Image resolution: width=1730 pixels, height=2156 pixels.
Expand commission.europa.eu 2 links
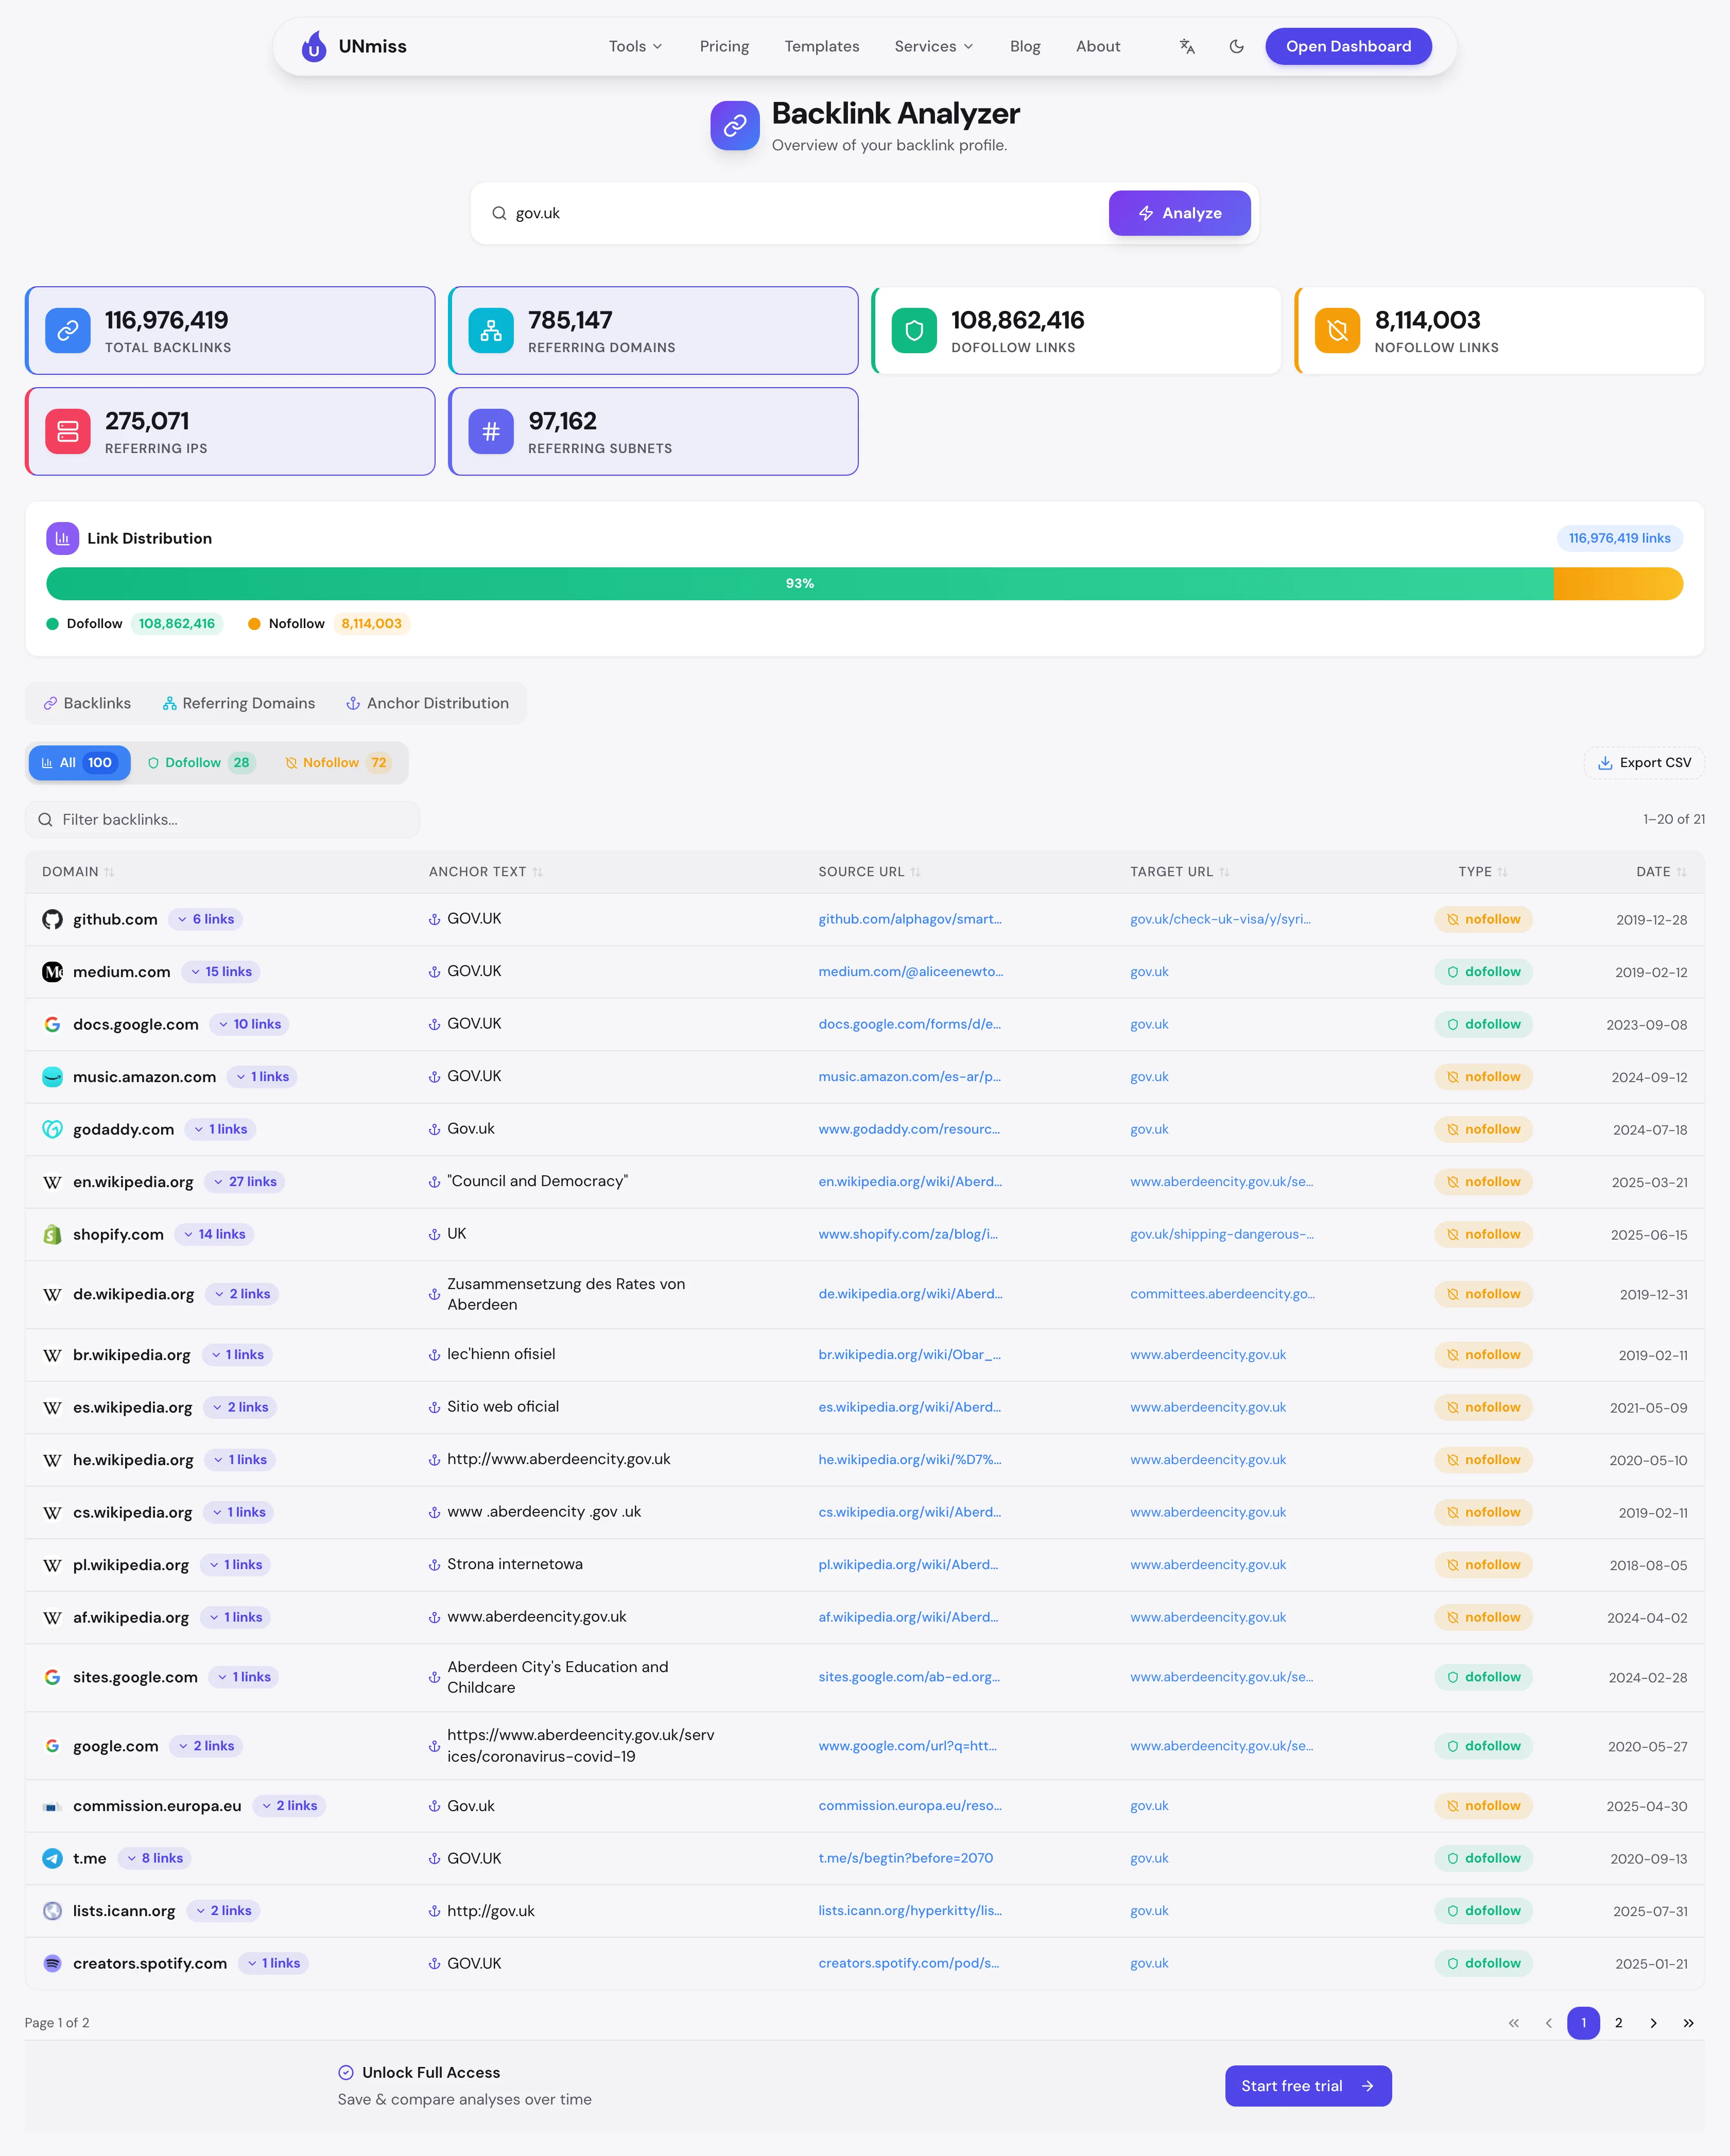289,1806
